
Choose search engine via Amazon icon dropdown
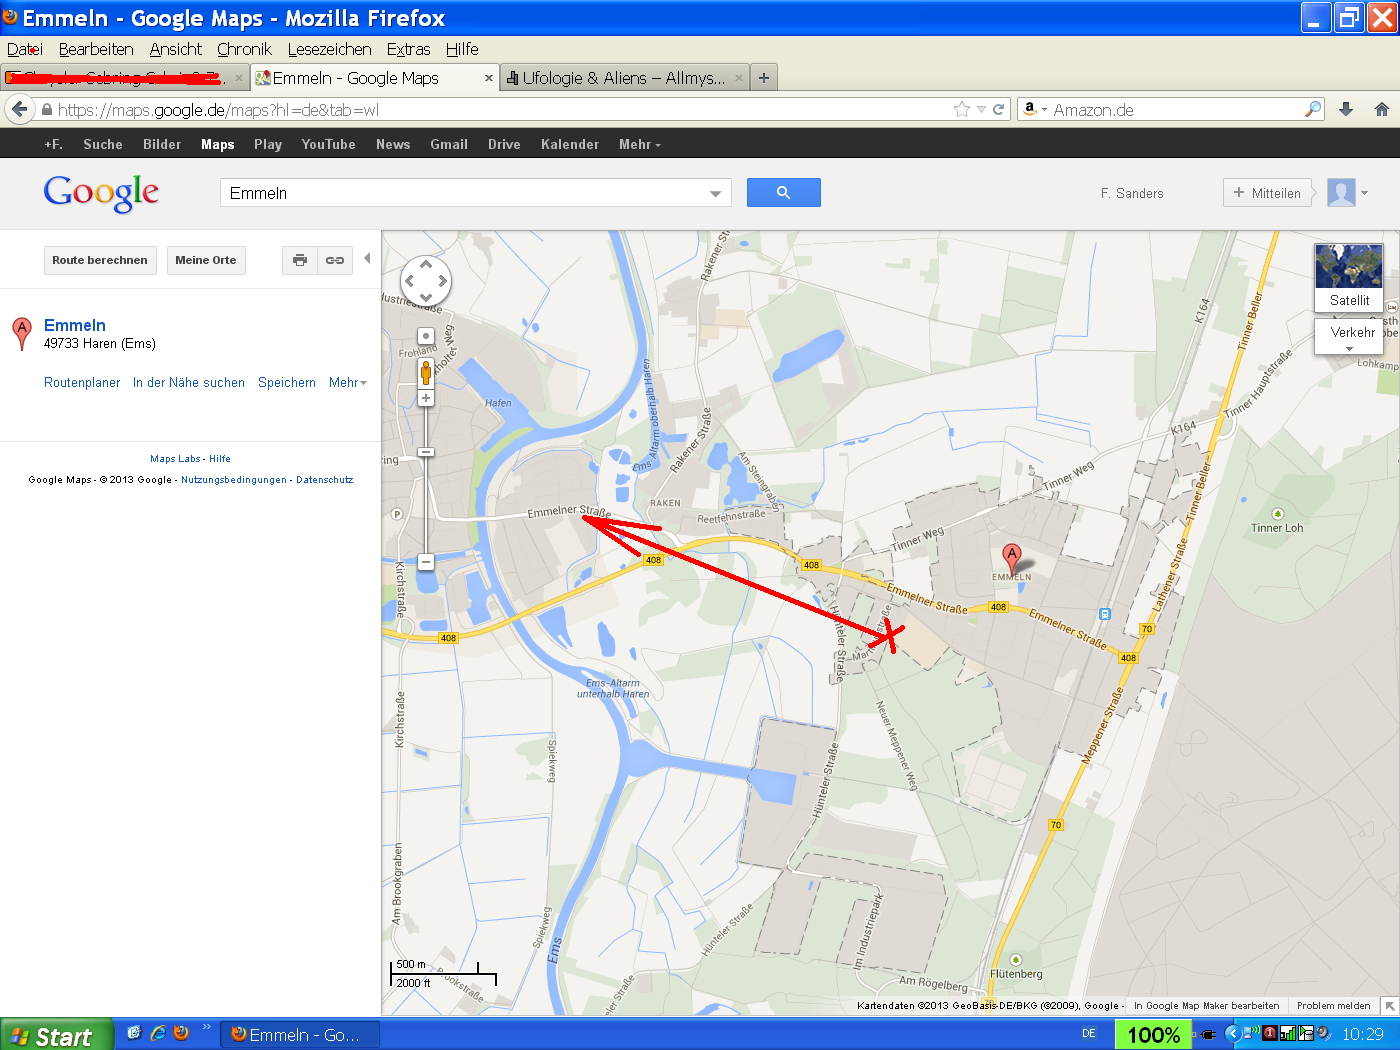[x=1034, y=109]
